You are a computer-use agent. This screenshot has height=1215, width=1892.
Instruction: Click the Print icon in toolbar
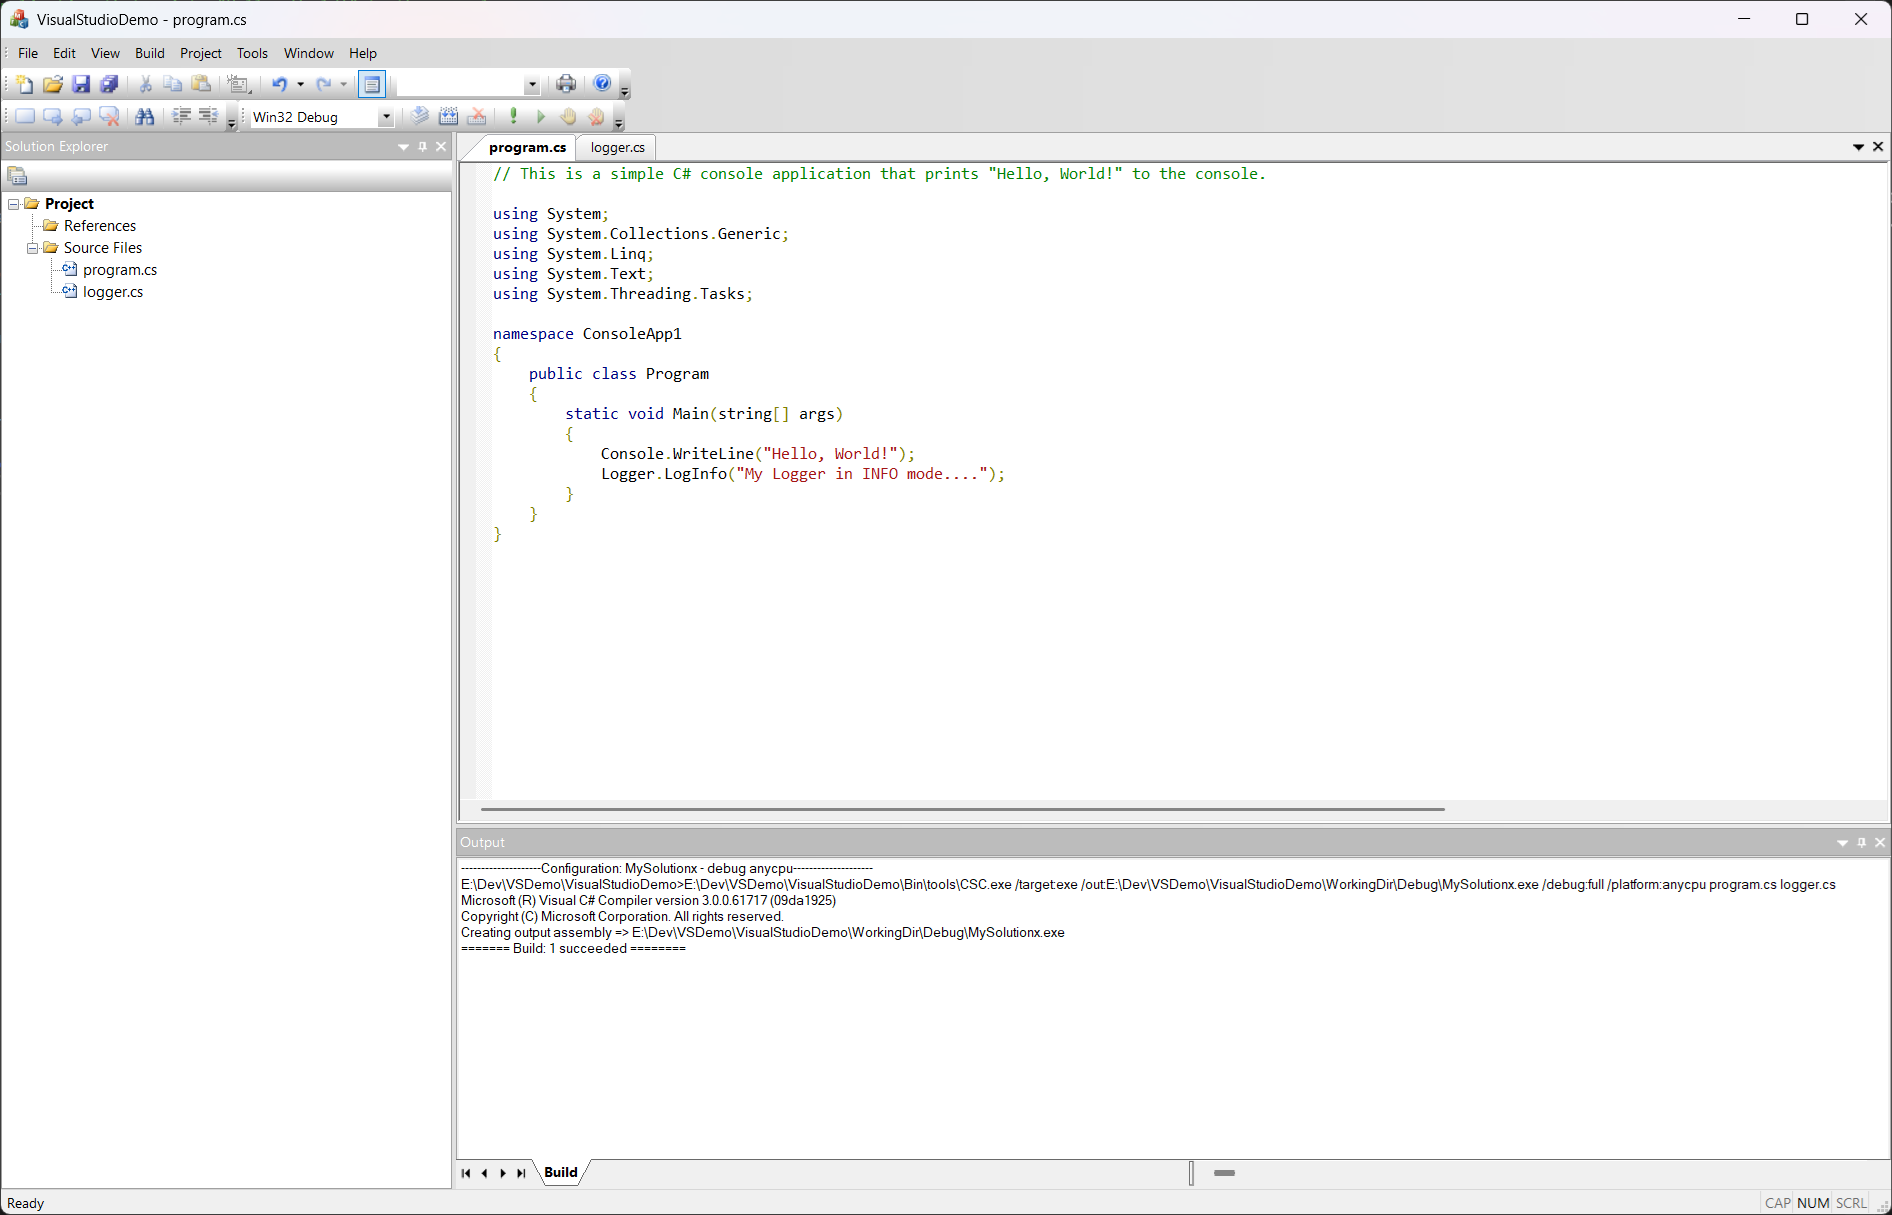(x=566, y=84)
